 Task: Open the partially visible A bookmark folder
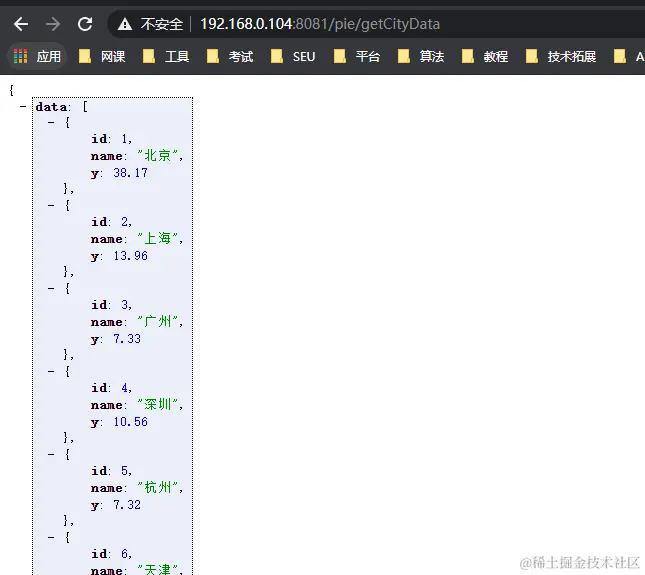pyautogui.click(x=629, y=56)
